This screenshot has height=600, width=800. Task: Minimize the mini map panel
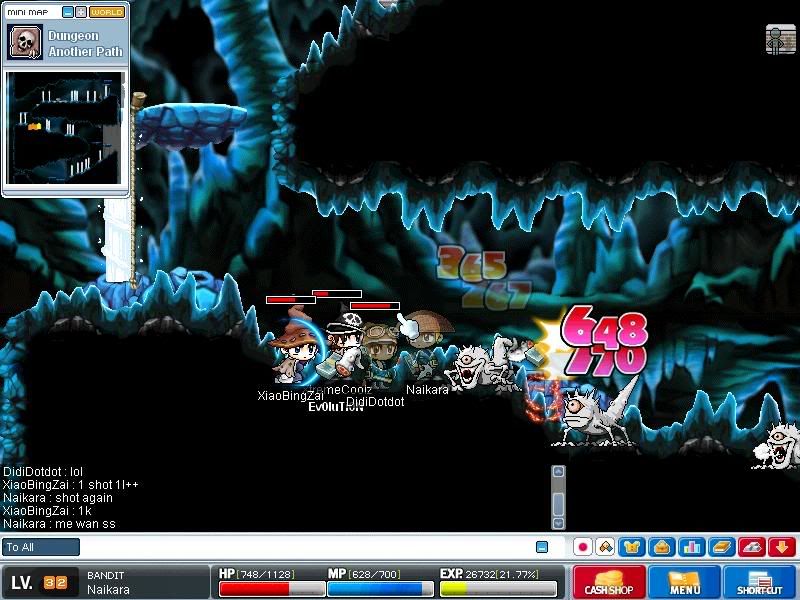(67, 12)
